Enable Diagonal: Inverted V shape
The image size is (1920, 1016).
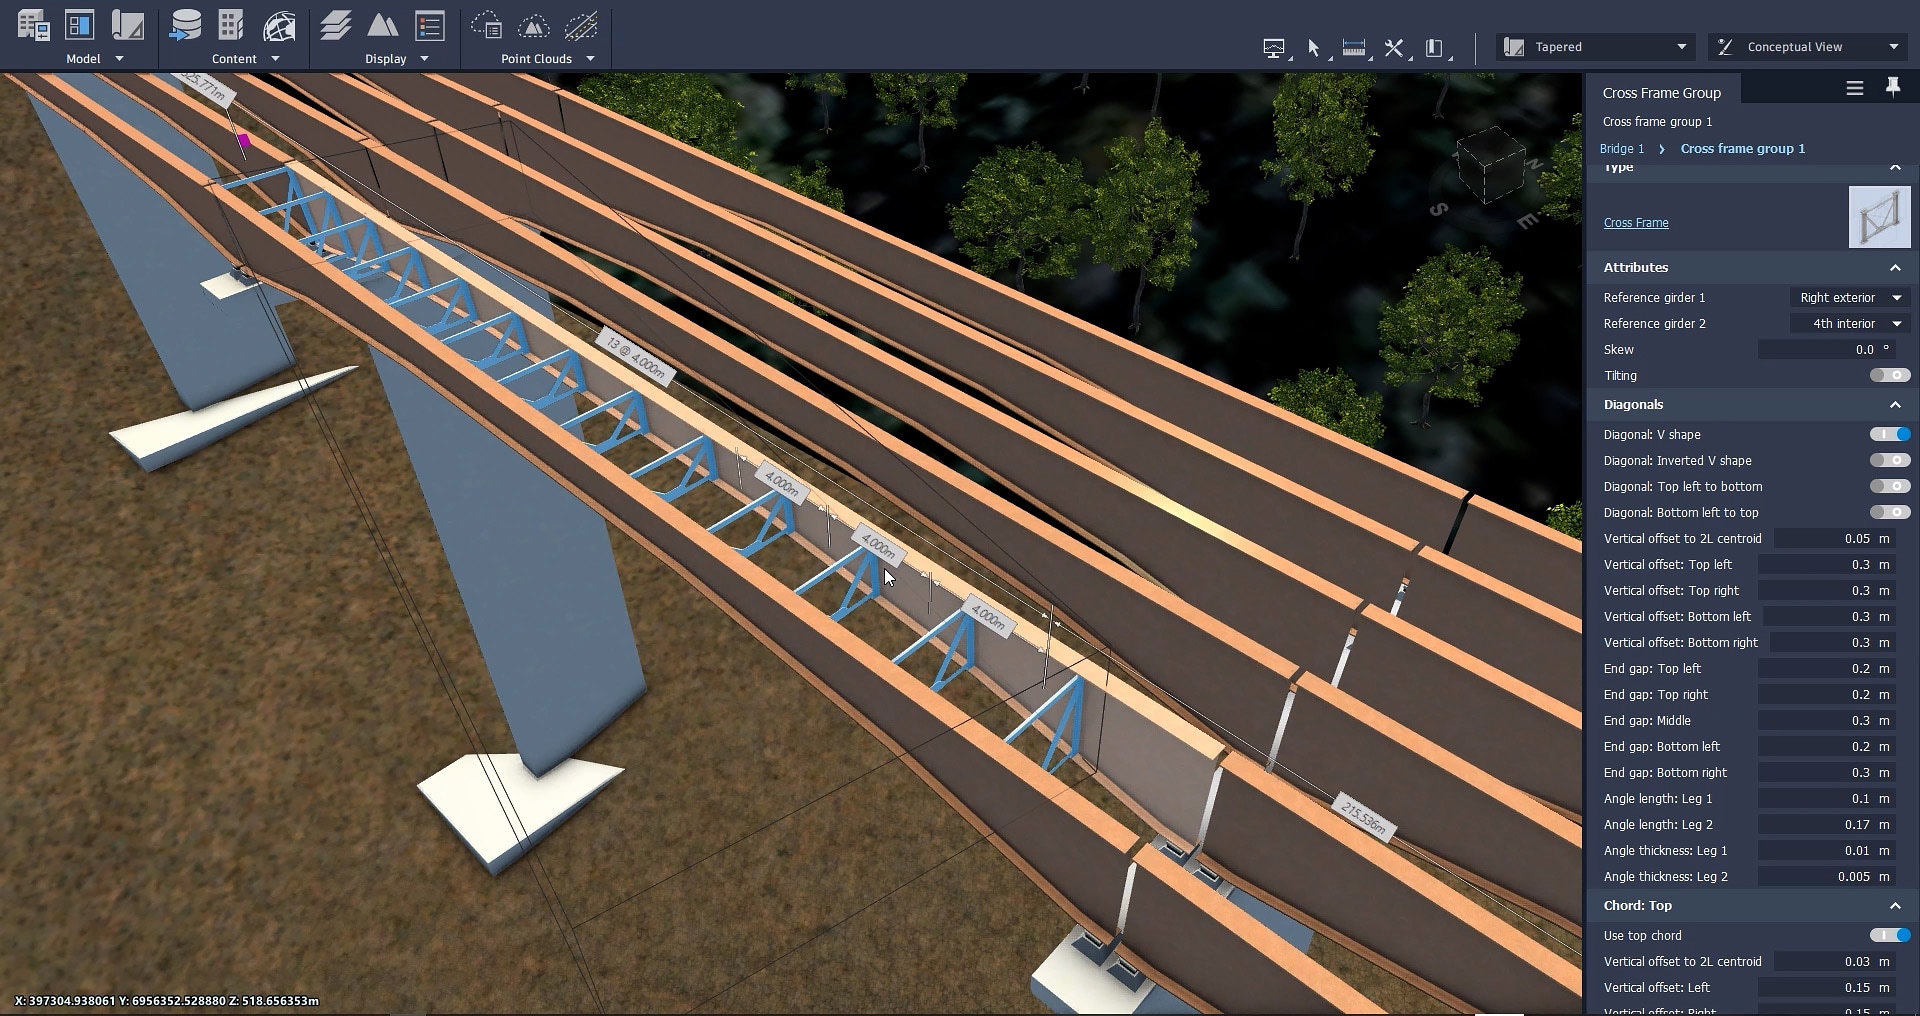pos(1890,460)
